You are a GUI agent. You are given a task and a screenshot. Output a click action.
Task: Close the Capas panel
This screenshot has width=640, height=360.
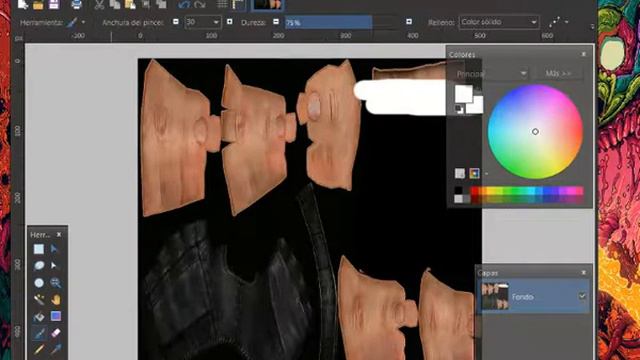(584, 272)
